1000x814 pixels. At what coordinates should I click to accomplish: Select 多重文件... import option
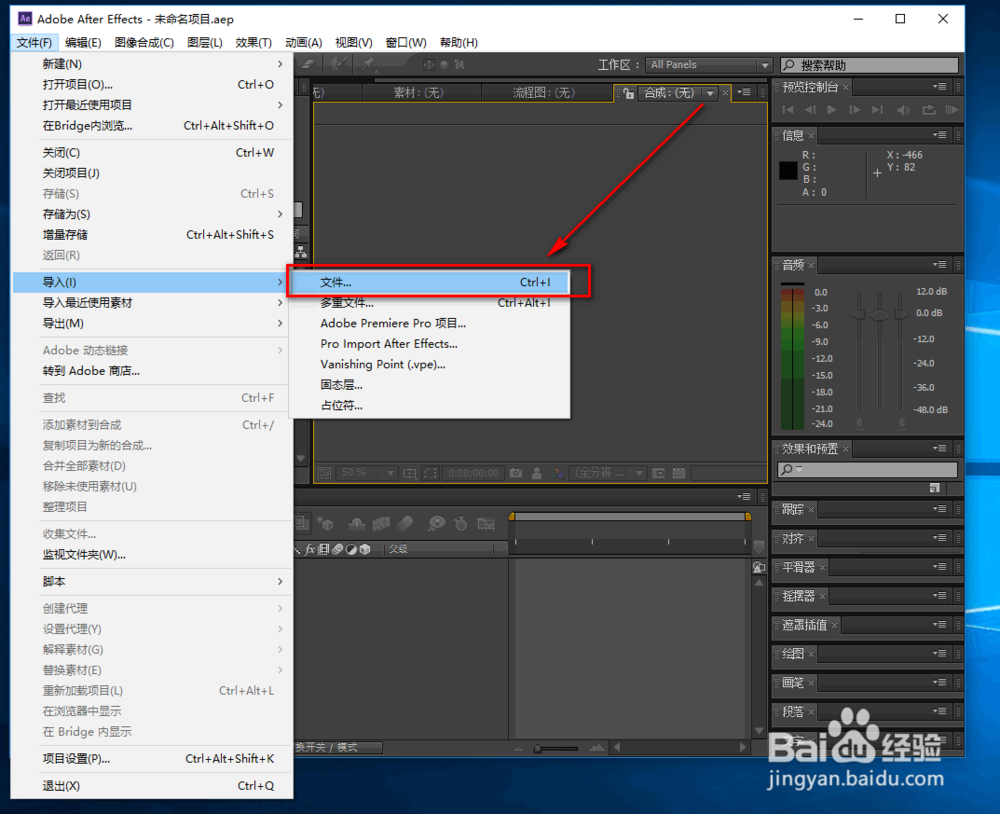429,302
